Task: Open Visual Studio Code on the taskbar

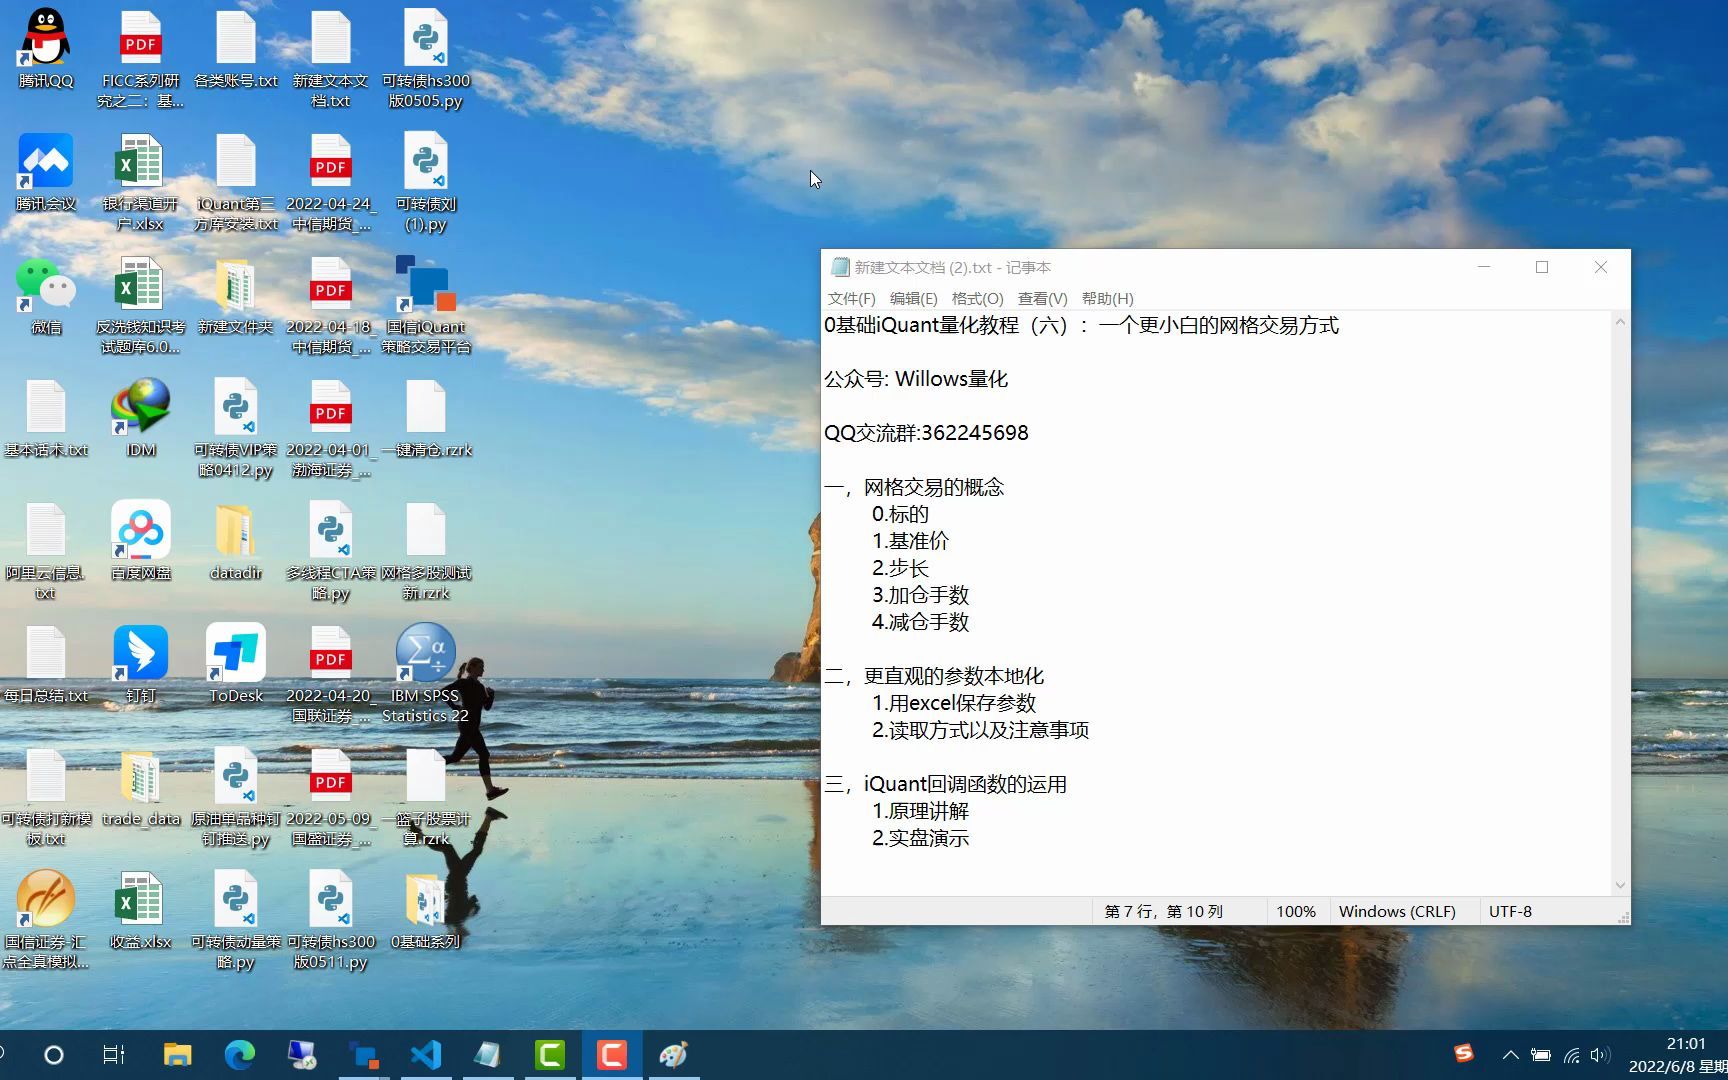Action: [426, 1054]
